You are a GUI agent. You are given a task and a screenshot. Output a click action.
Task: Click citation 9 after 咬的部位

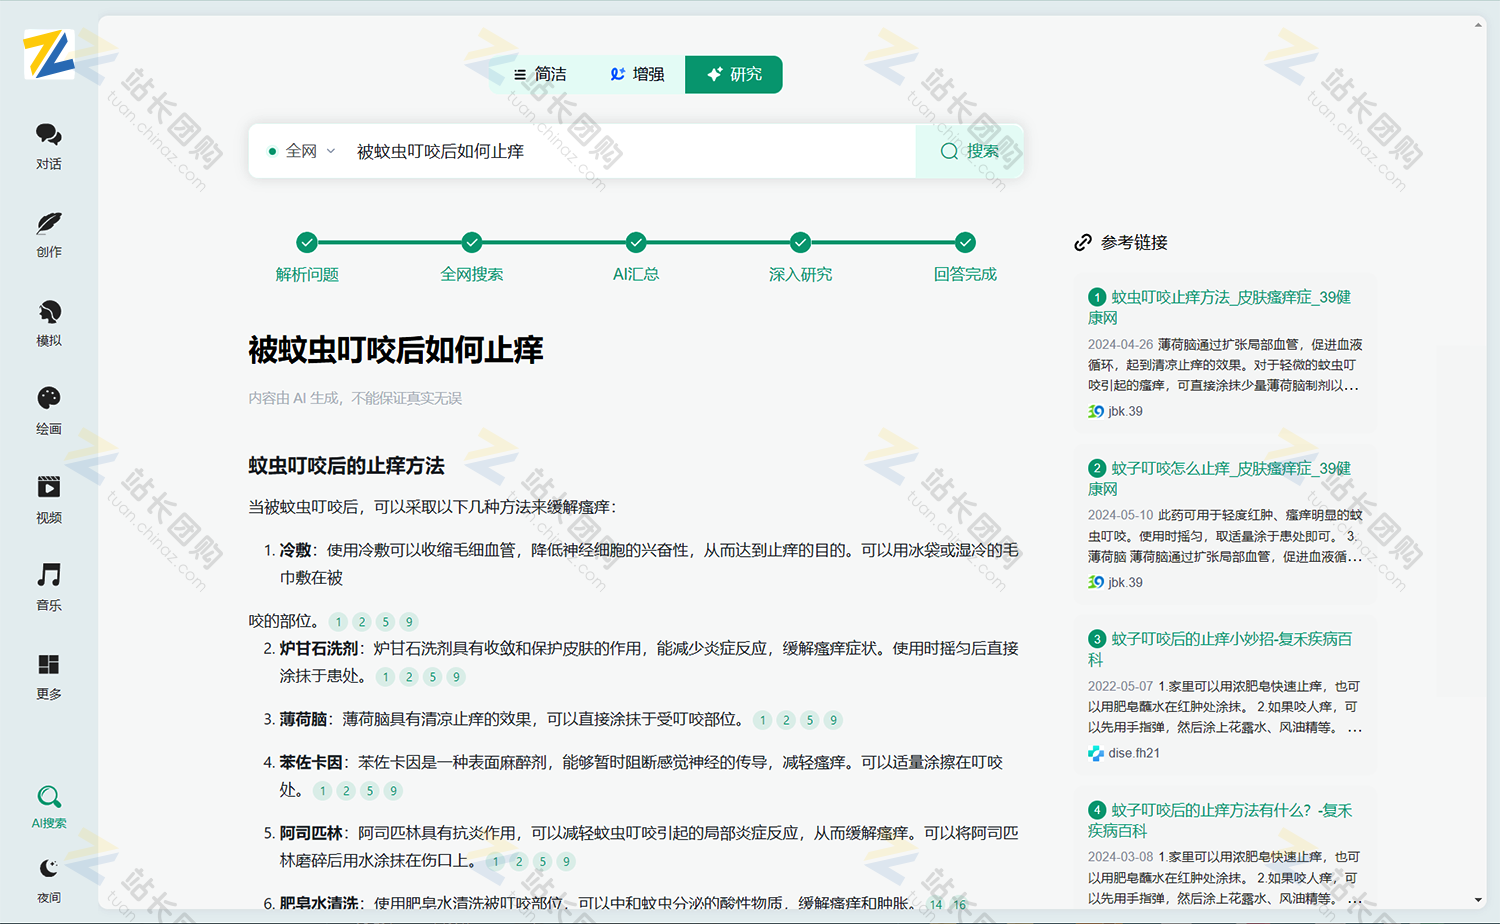click(409, 622)
